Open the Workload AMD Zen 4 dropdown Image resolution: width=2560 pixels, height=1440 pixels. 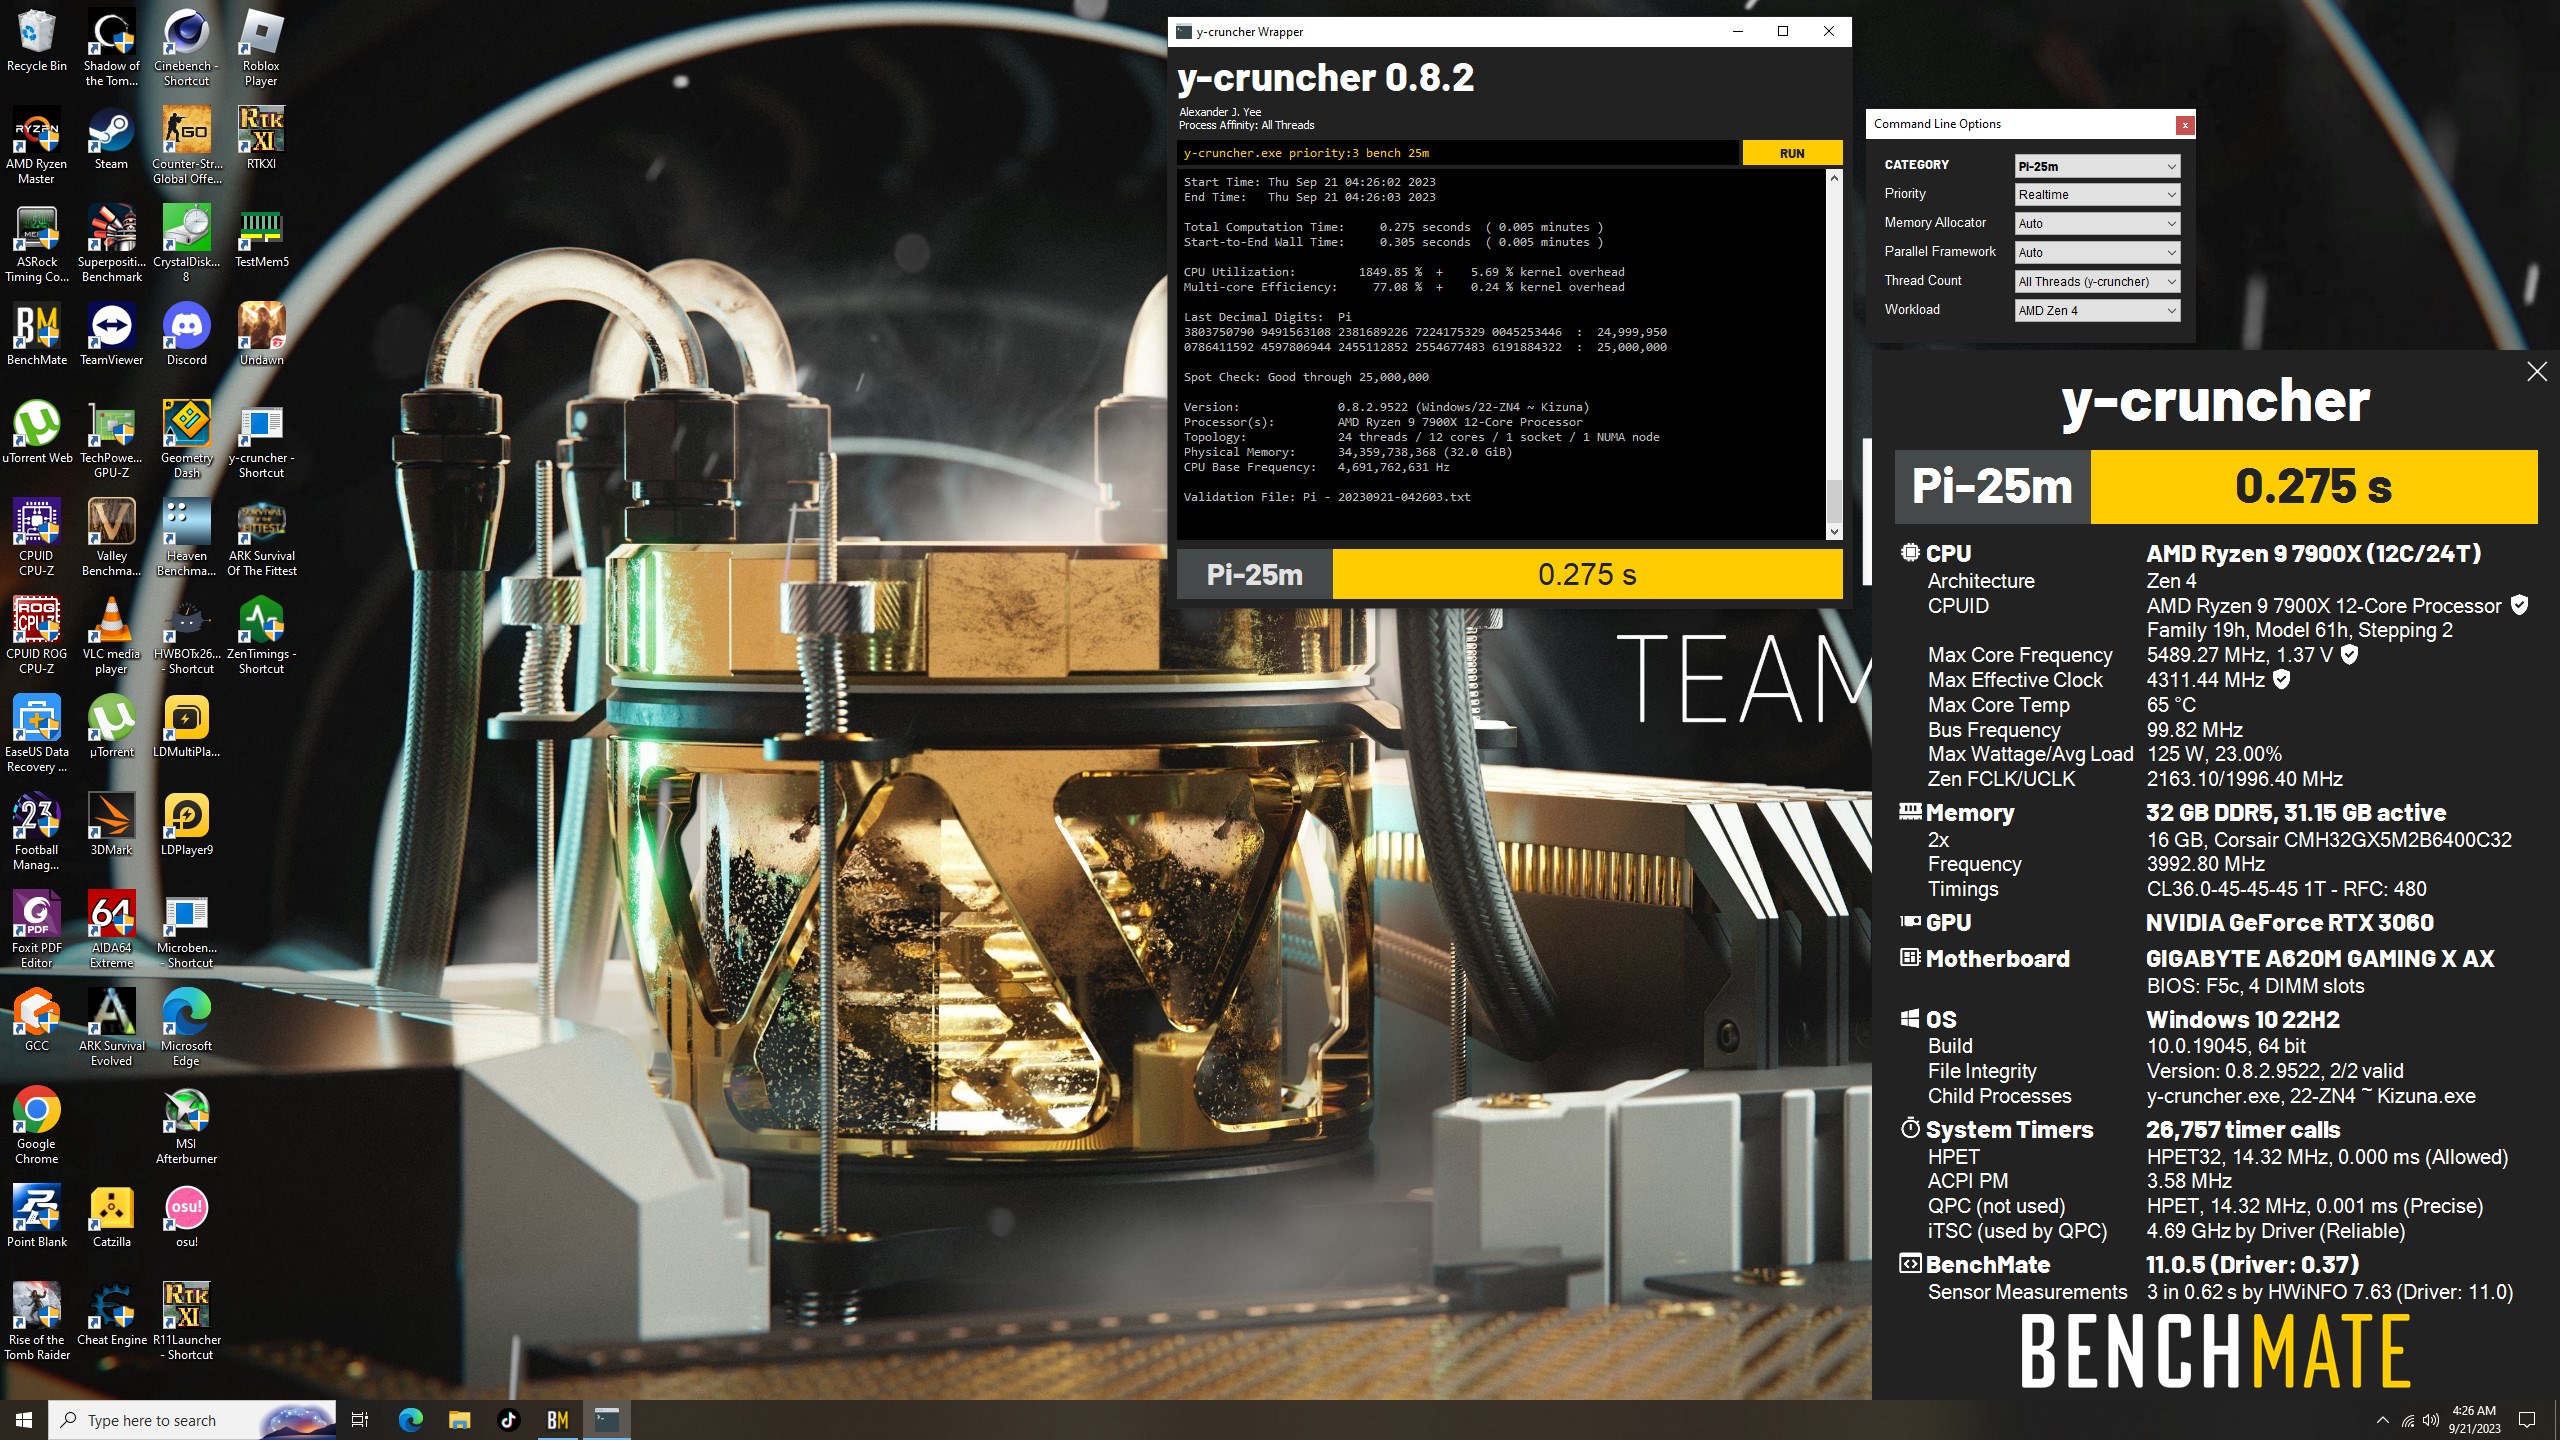[x=2097, y=311]
